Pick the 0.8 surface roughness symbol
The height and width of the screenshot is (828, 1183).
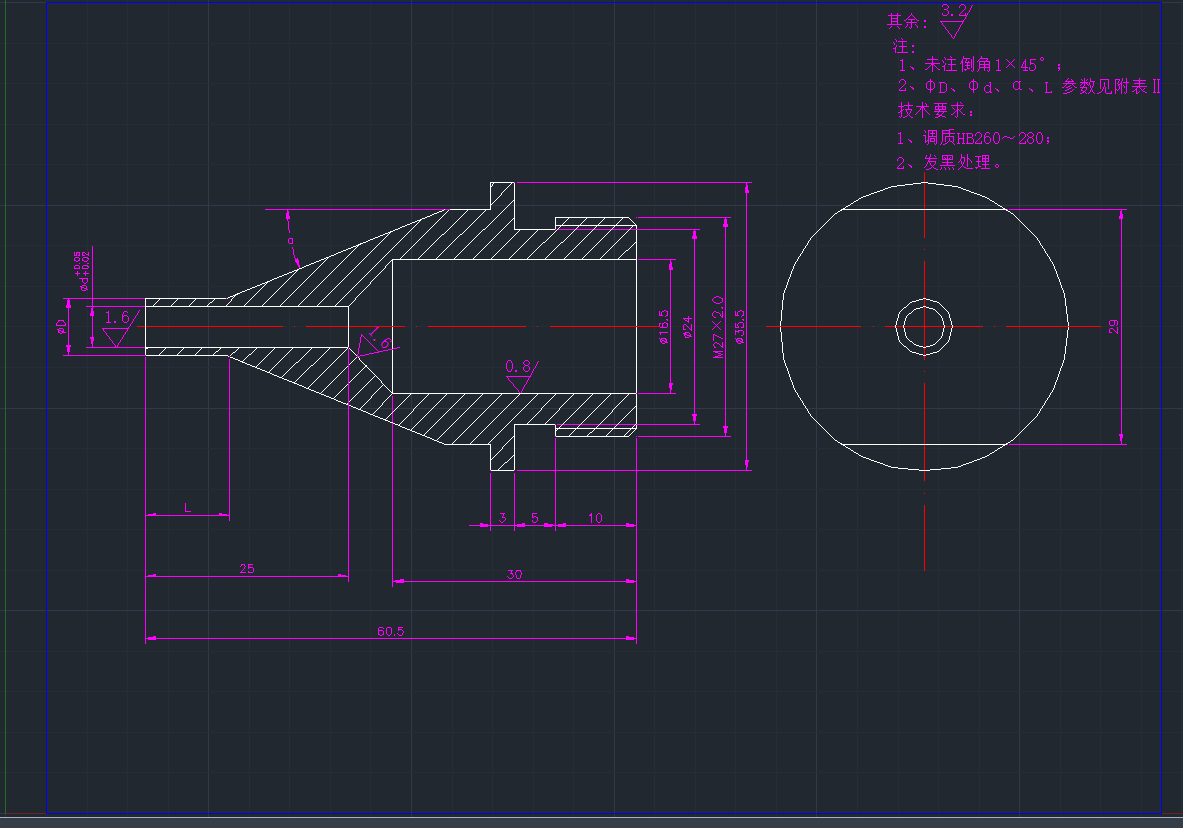(x=521, y=377)
